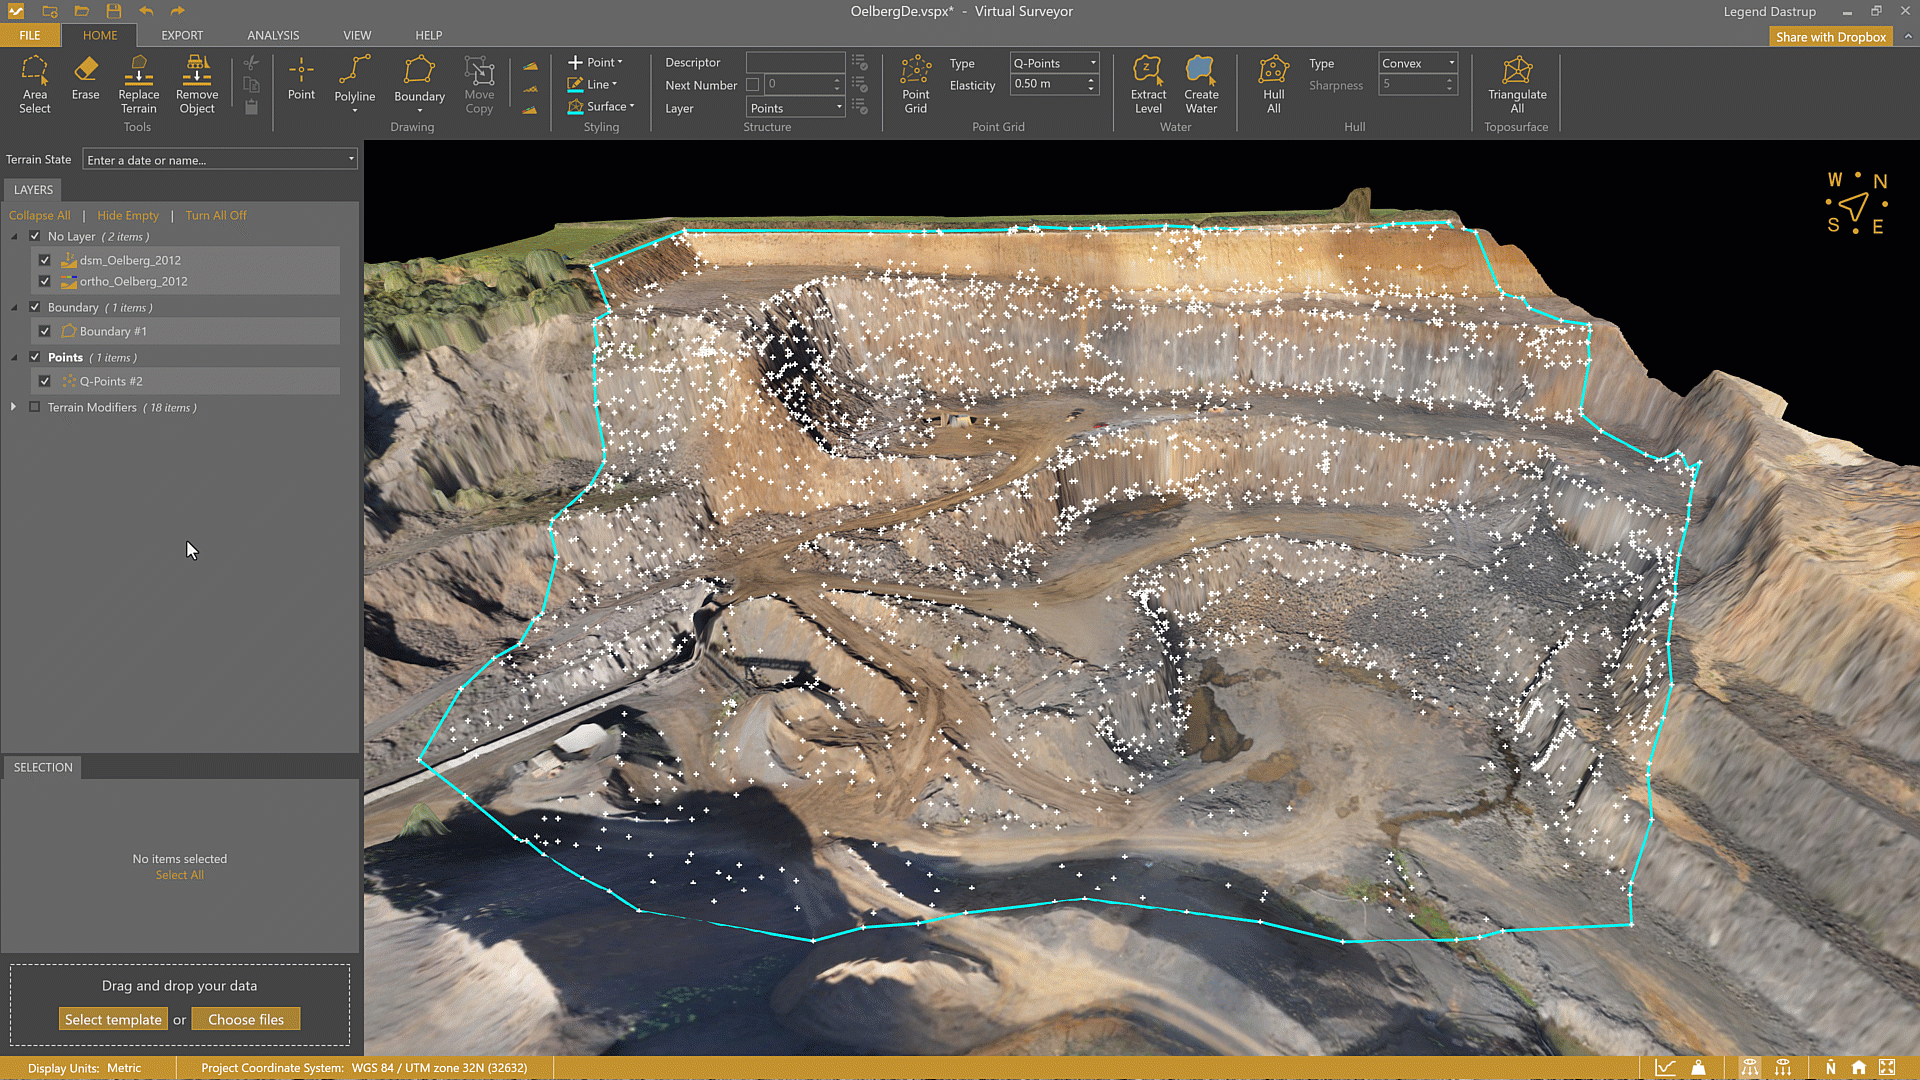Screen dimensions: 1920x1080
Task: Select the Area Select tool
Action: pyautogui.click(x=34, y=84)
